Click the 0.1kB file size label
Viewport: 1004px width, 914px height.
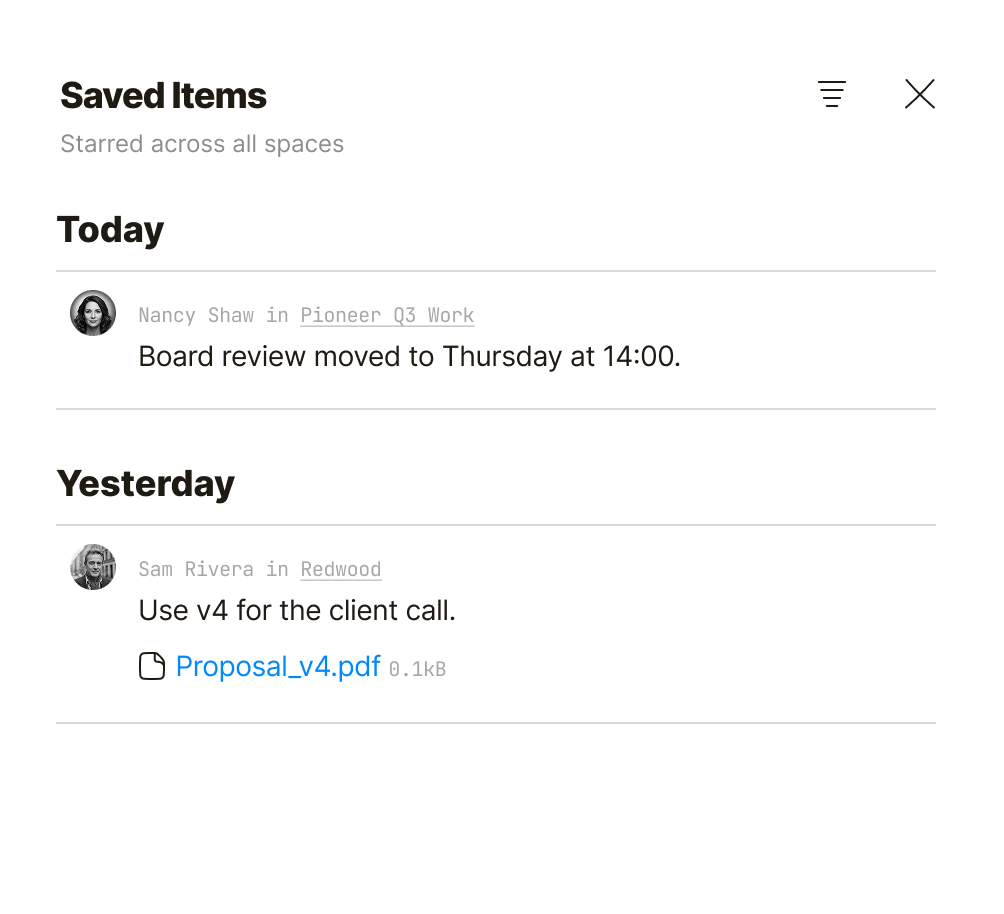coord(417,668)
